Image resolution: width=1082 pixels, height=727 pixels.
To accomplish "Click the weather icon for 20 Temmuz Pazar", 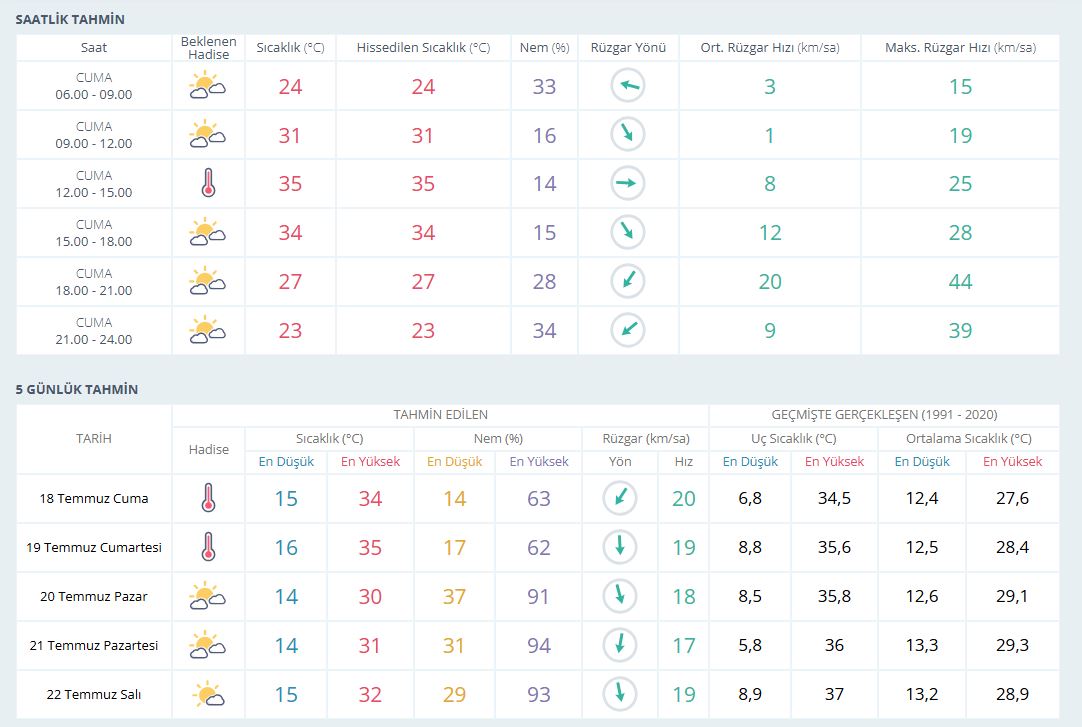I will click(x=208, y=596).
